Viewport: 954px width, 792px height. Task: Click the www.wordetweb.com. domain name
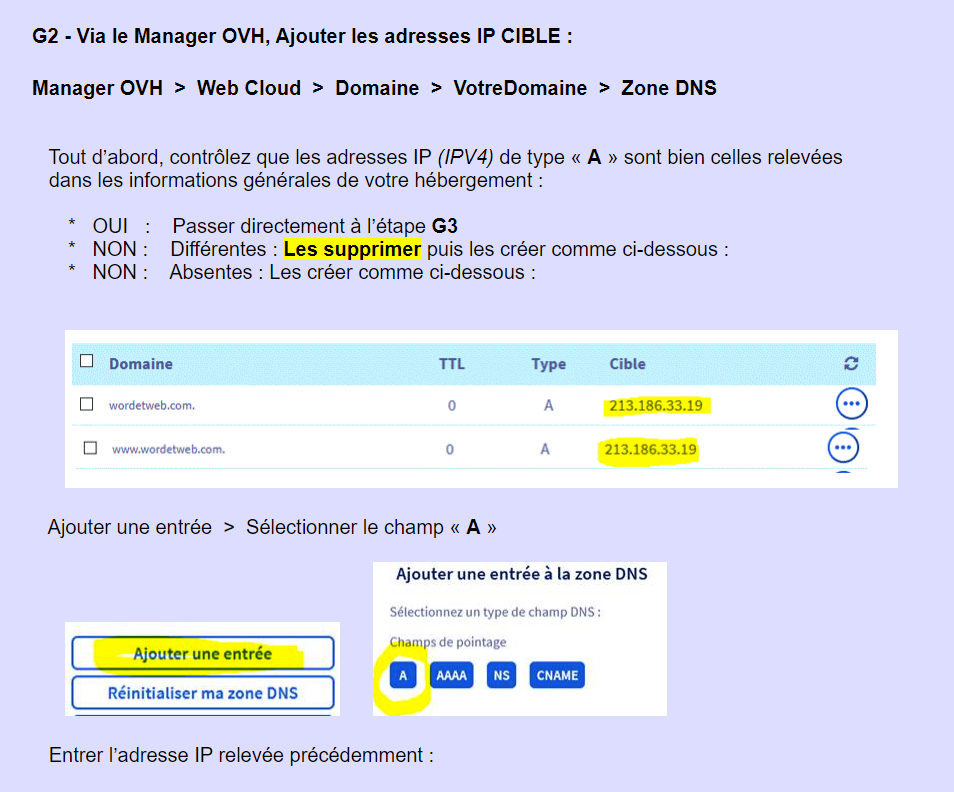point(168,449)
